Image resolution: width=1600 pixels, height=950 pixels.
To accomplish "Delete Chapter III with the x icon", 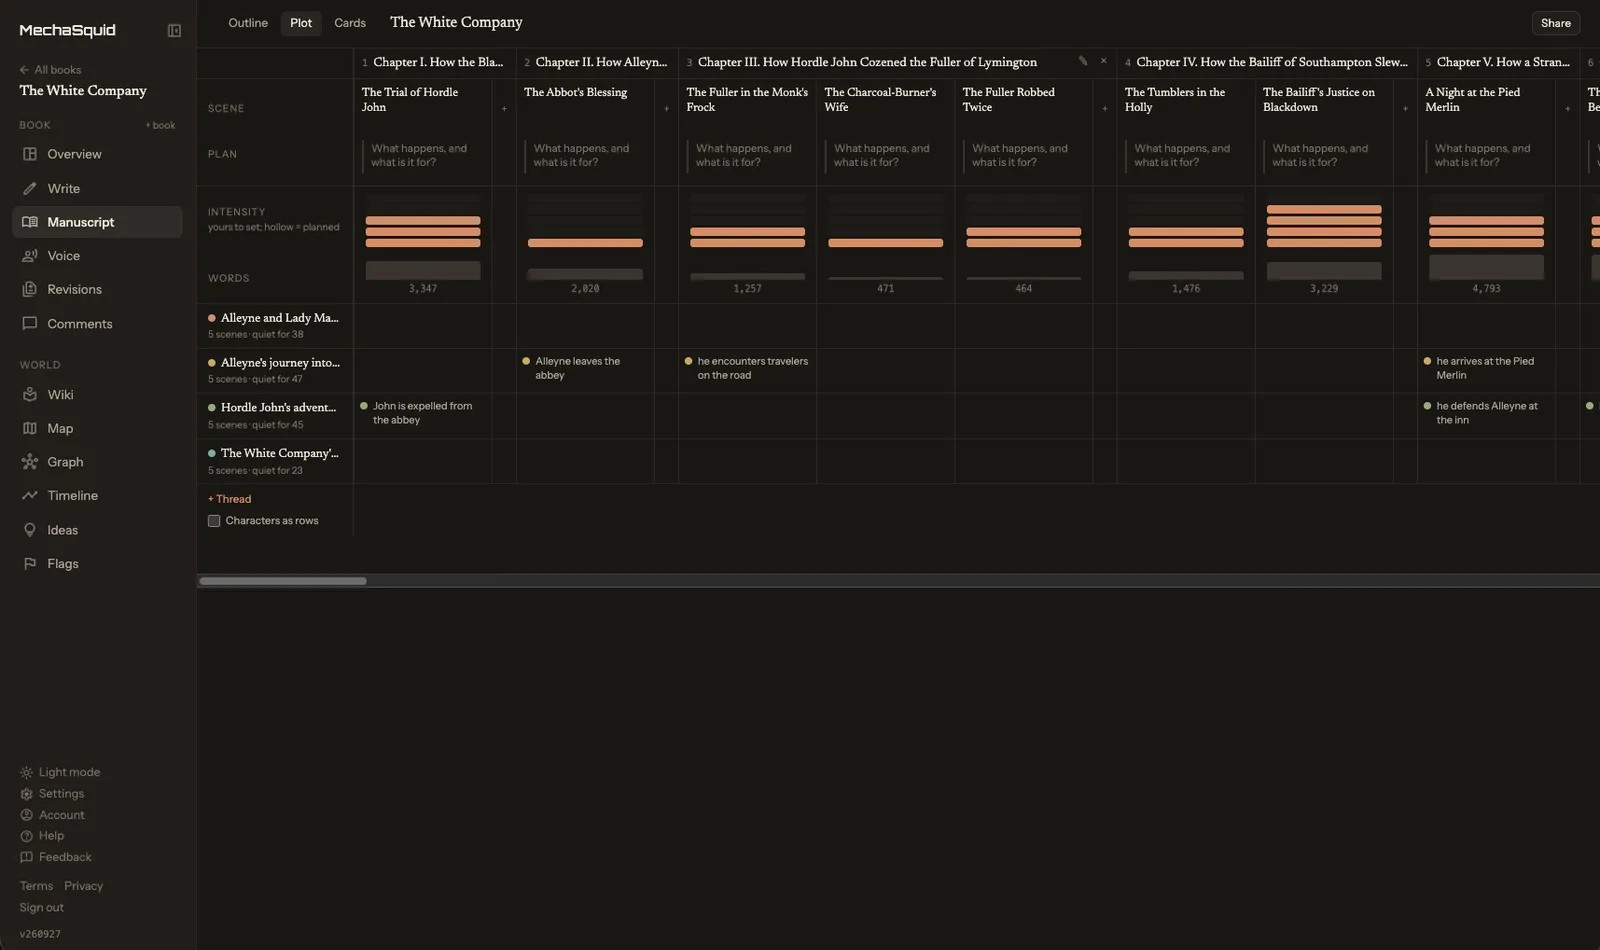I will [1104, 61].
